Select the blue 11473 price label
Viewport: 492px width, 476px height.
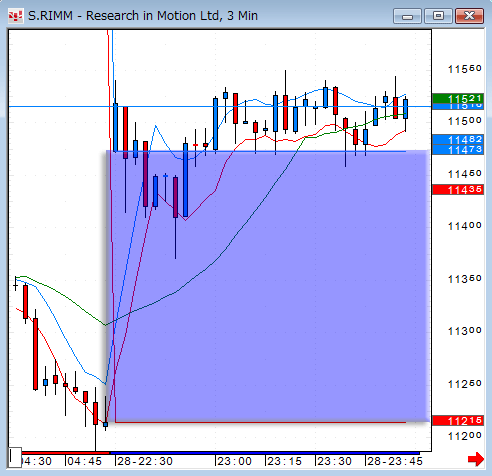458,150
